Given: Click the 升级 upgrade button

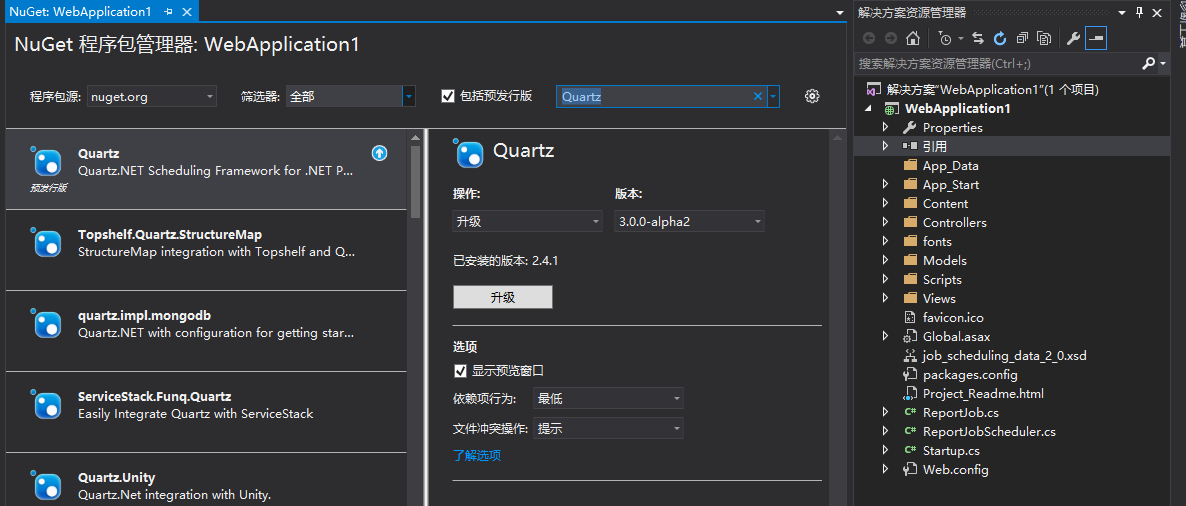Looking at the screenshot, I should (503, 297).
